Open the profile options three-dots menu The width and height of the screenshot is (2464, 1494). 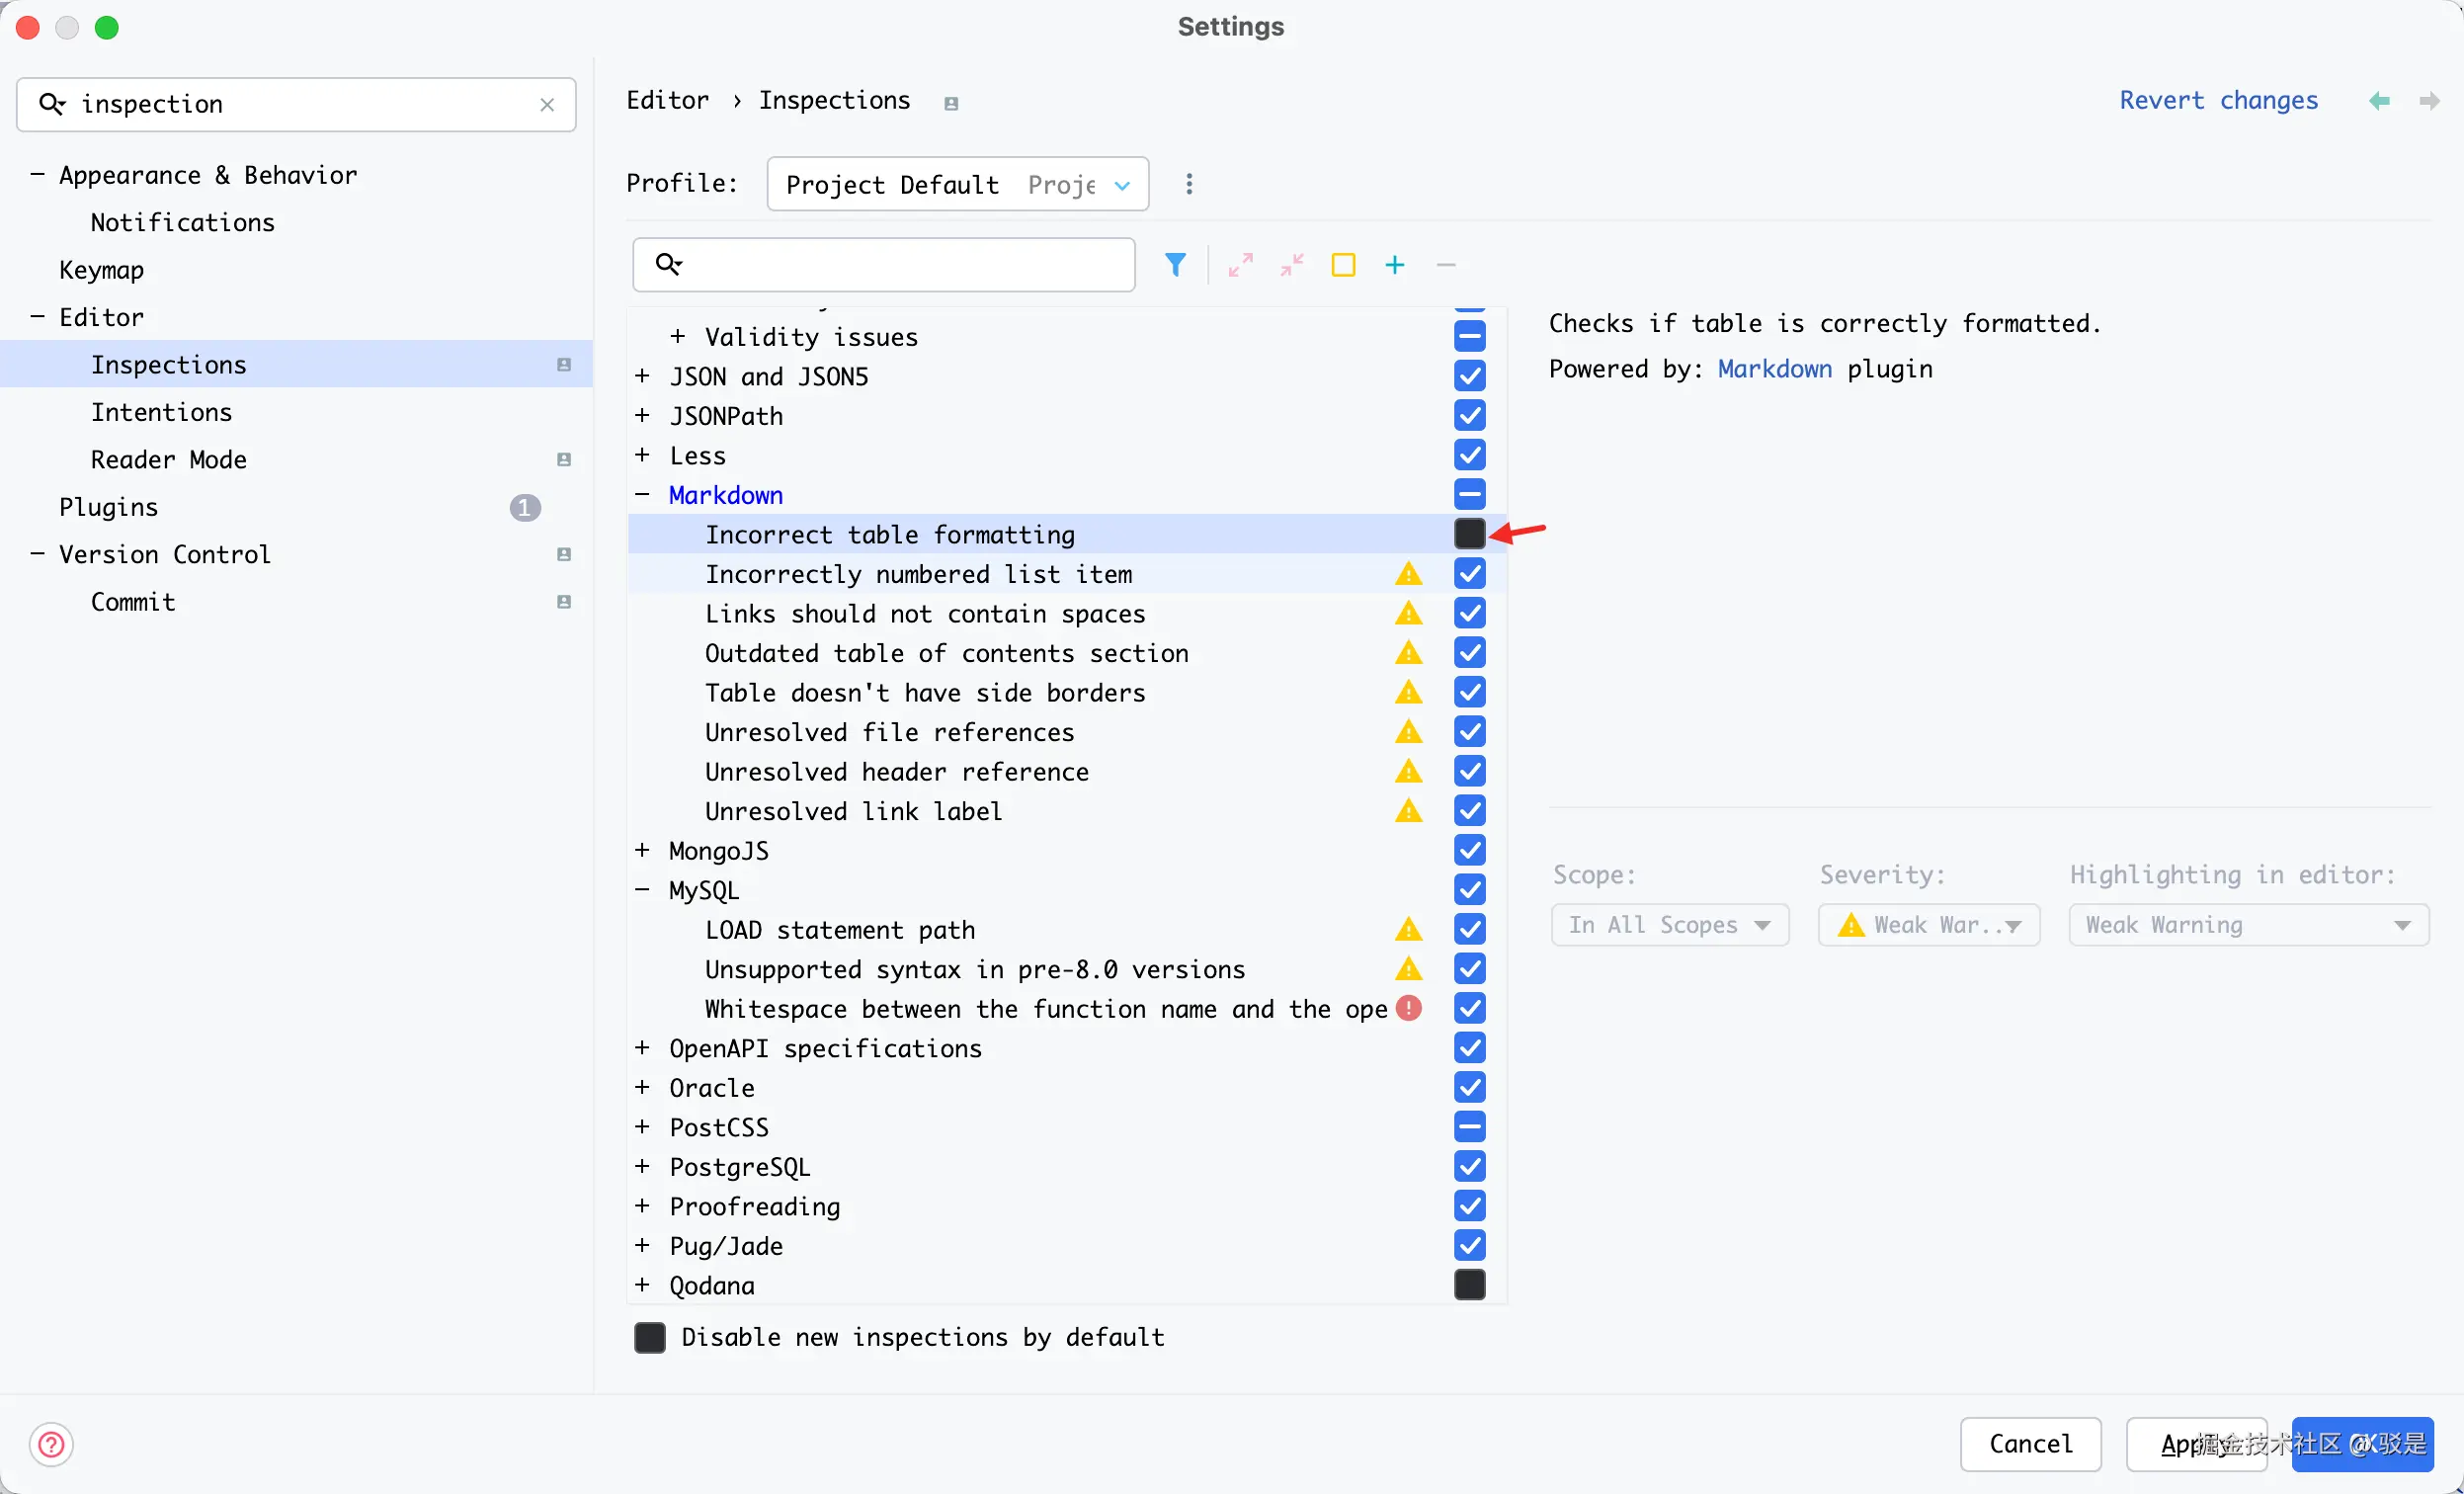[x=1189, y=184]
